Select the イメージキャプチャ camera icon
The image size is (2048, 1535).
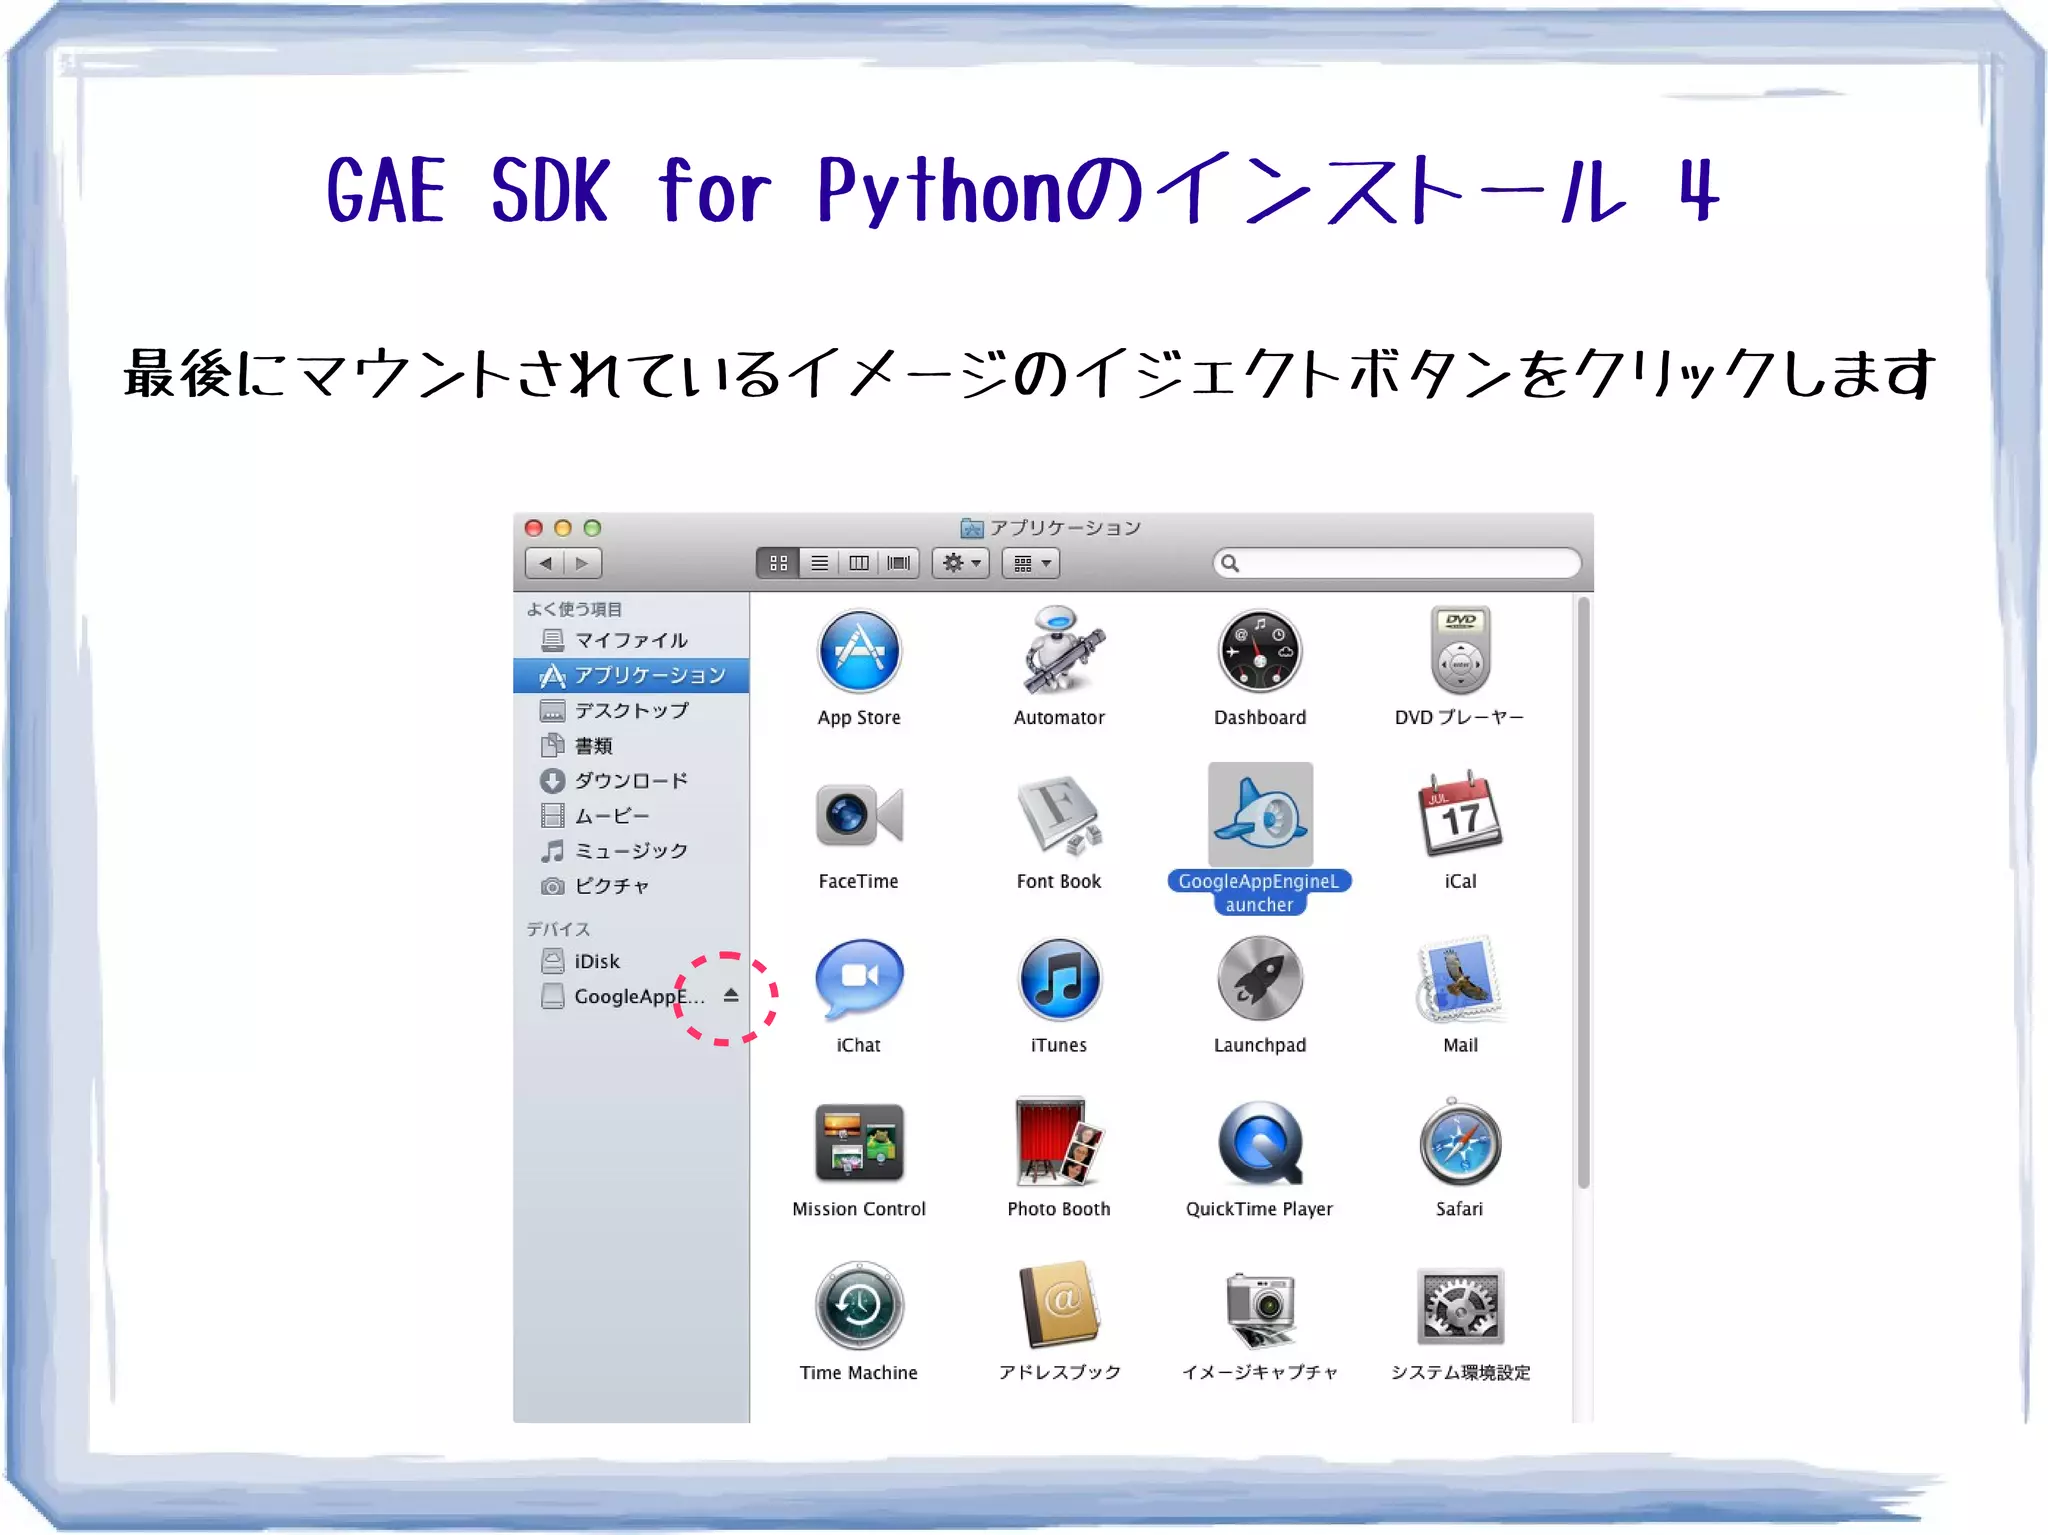coord(1260,1308)
